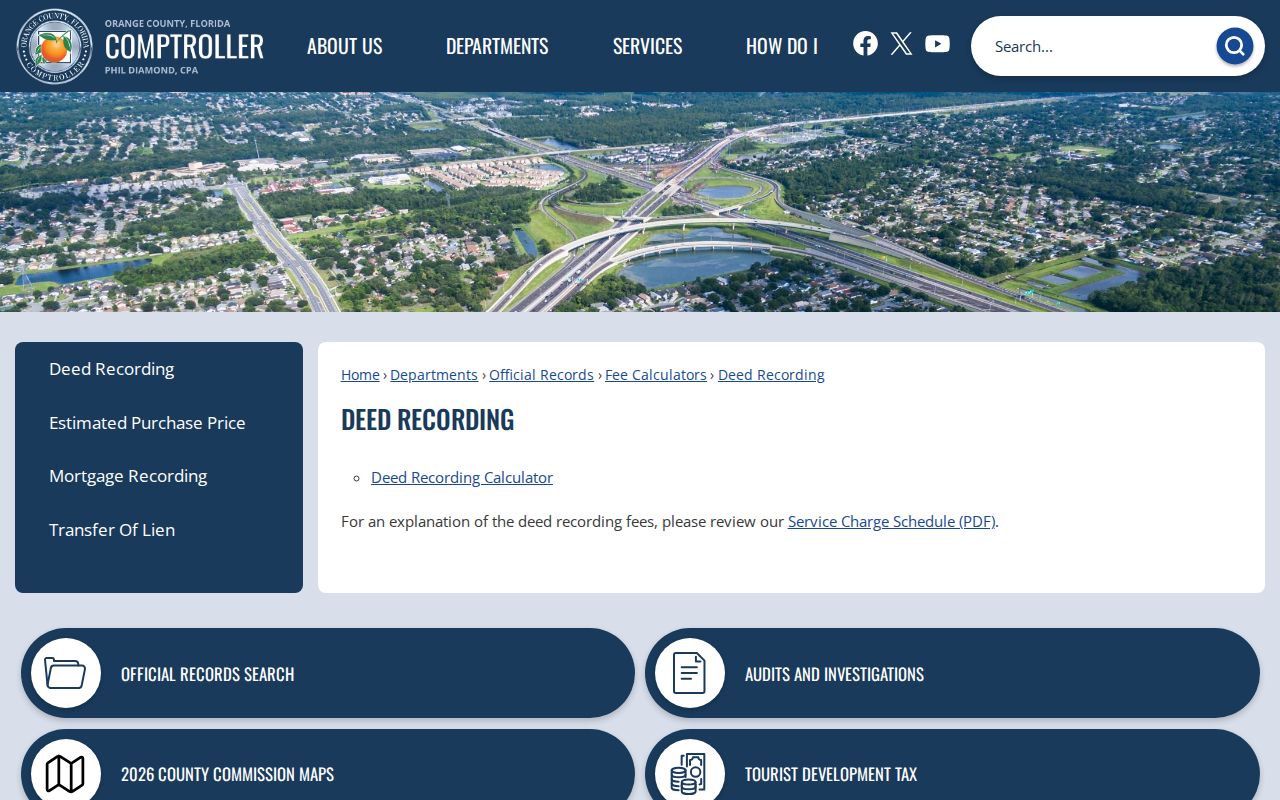
Task: Open the Services menu
Action: [647, 46]
